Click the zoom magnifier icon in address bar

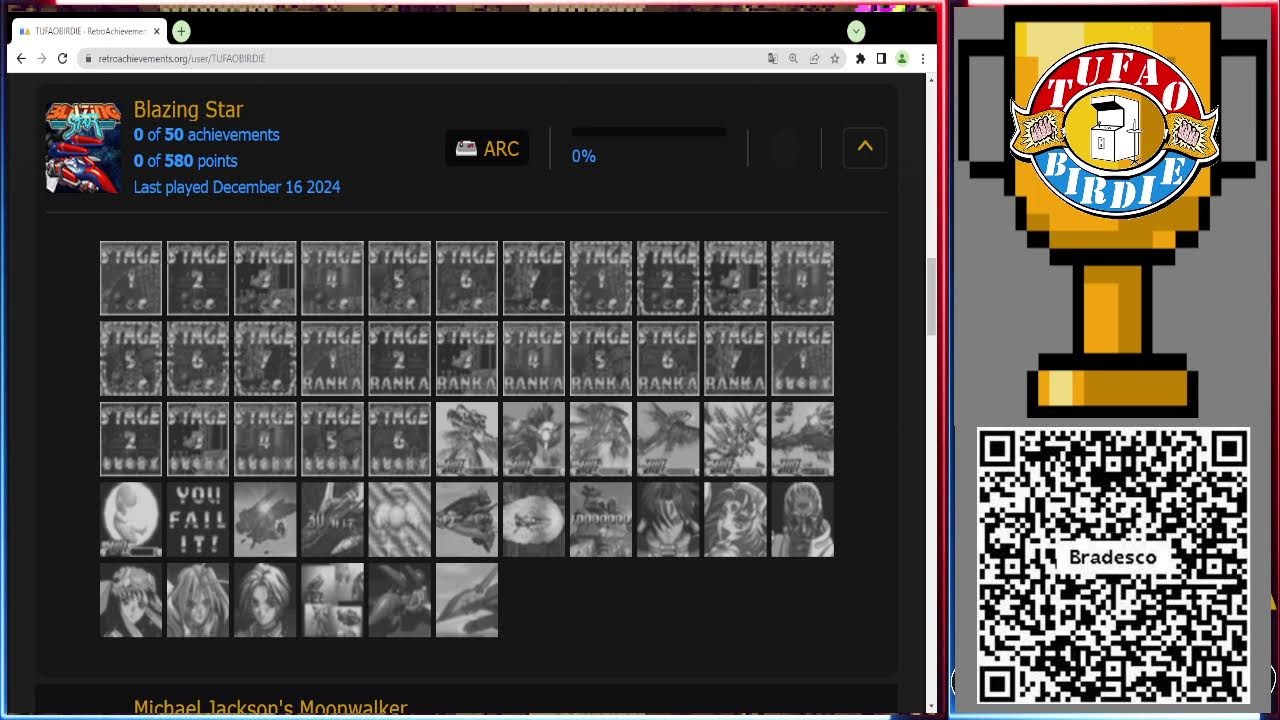[793, 59]
